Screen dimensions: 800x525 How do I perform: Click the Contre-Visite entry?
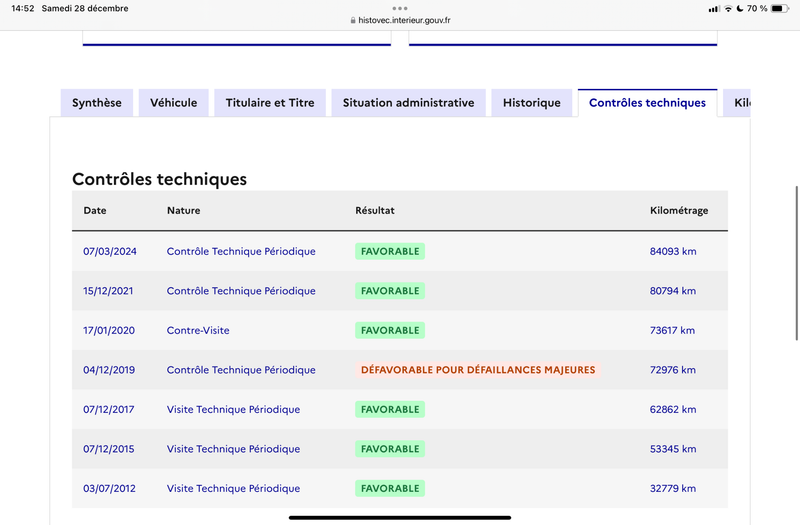click(198, 330)
